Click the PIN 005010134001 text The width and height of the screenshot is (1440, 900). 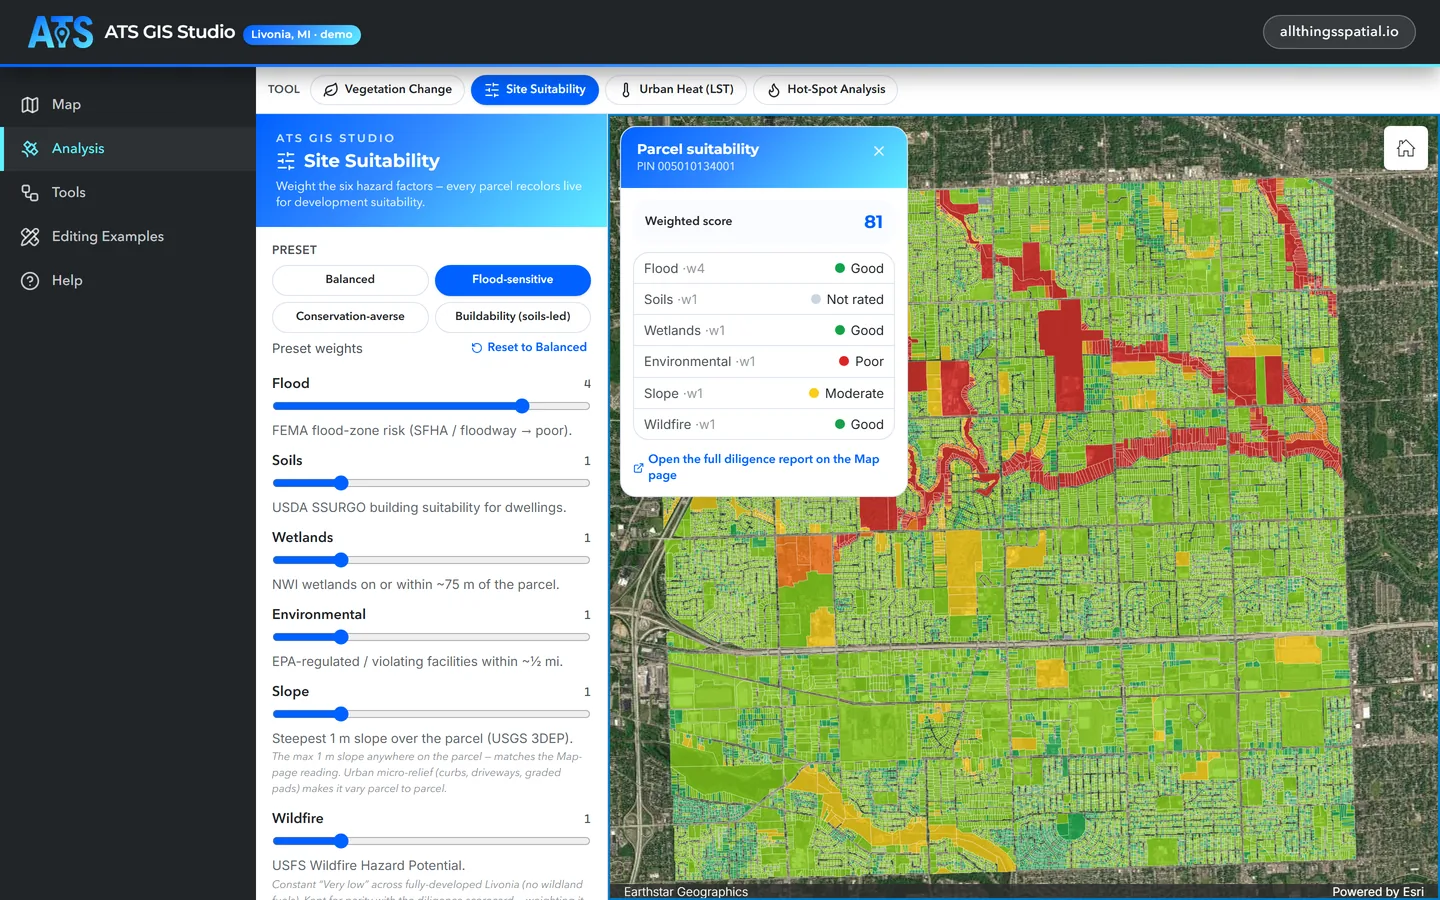point(686,167)
